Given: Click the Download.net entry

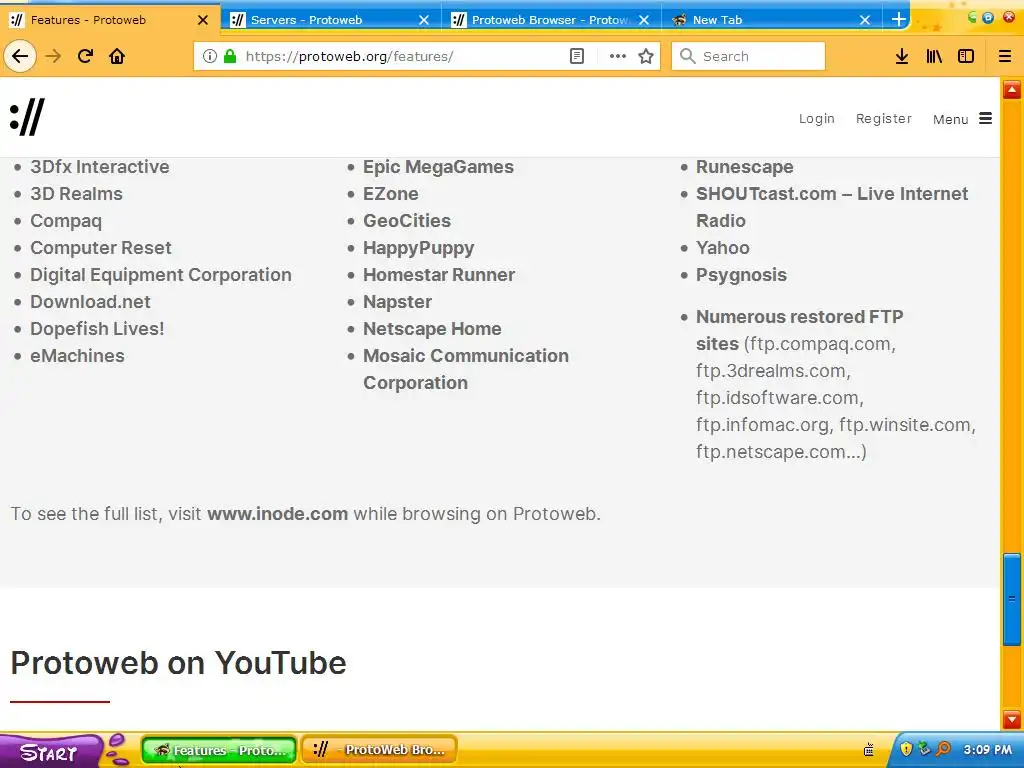Looking at the screenshot, I should point(90,302).
